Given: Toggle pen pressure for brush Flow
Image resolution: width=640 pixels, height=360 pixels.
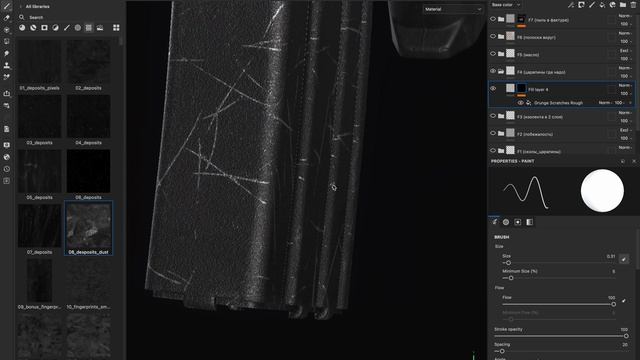Looking at the screenshot, I should click(624, 301).
